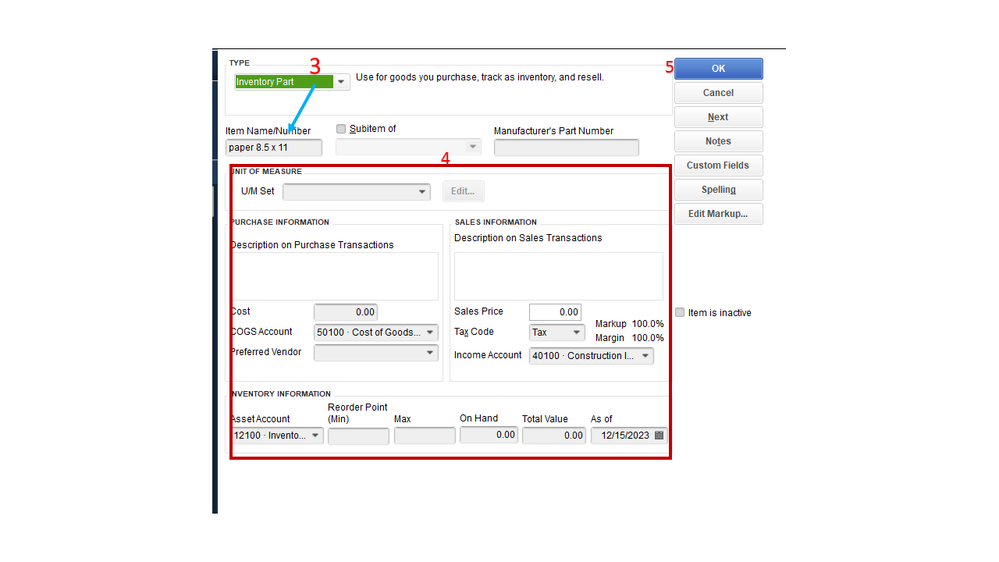
Task: Expand the Tax Code dropdown
Action: tap(576, 332)
